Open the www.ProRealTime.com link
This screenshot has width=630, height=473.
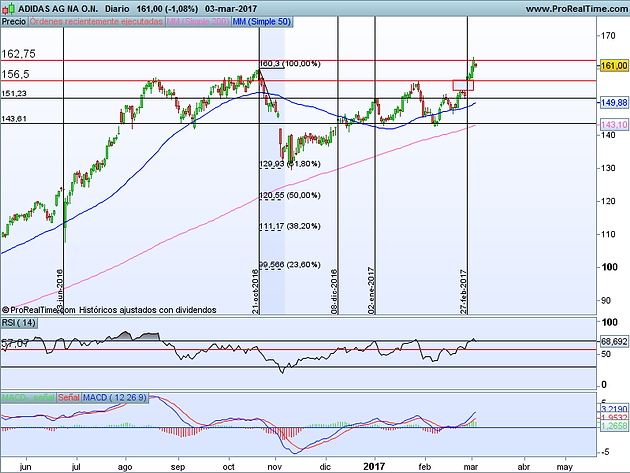(x=577, y=8)
